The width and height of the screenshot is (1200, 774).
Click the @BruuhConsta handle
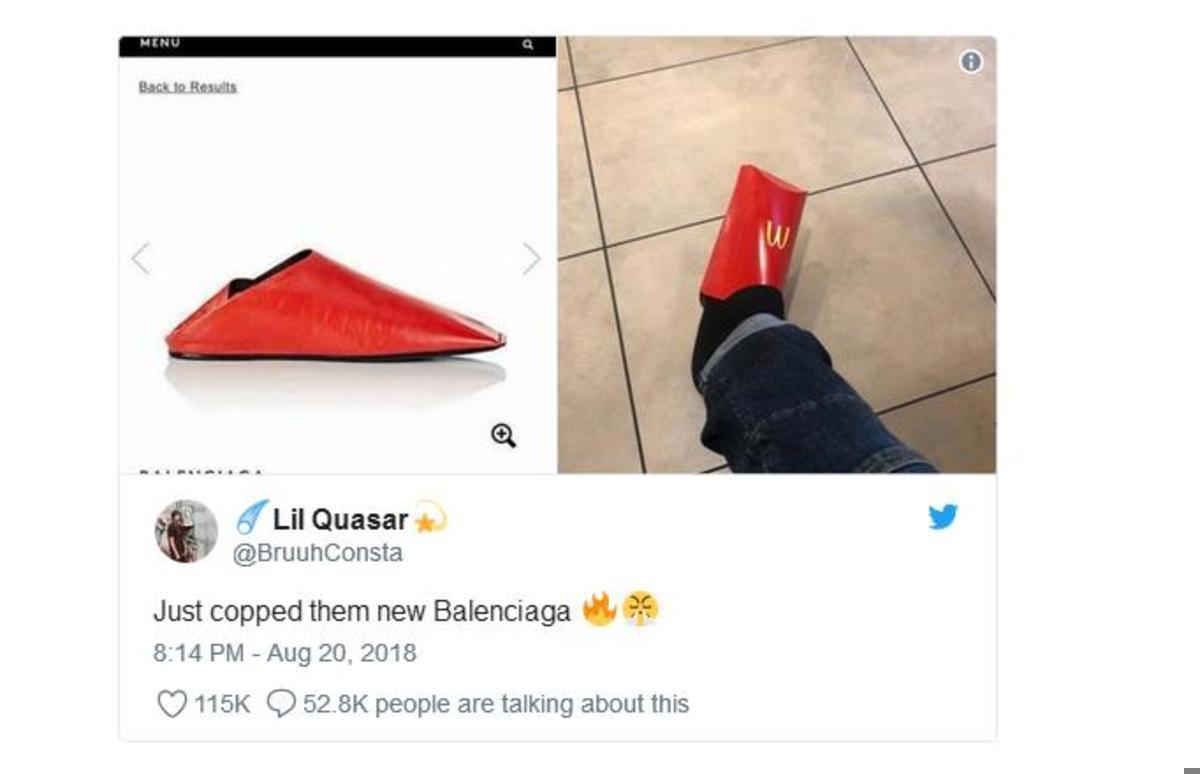pyautogui.click(x=317, y=553)
